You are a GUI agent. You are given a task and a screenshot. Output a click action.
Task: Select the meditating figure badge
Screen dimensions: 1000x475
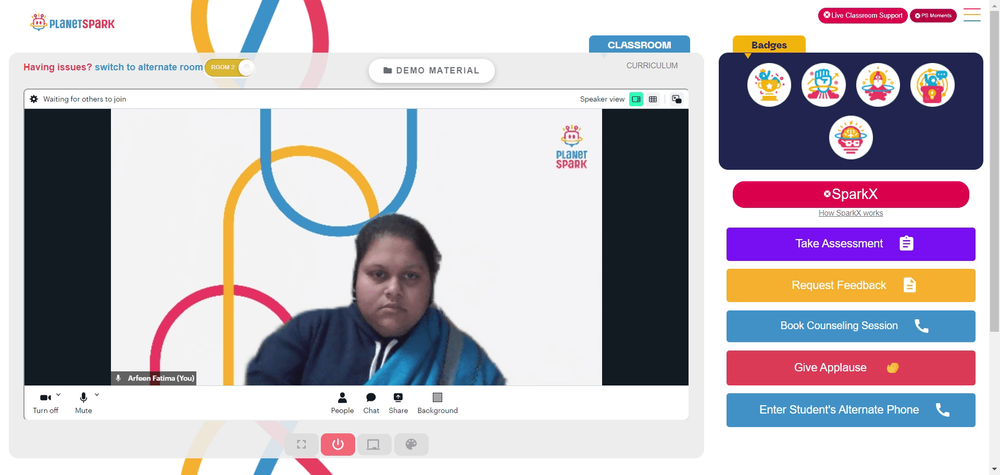878,85
